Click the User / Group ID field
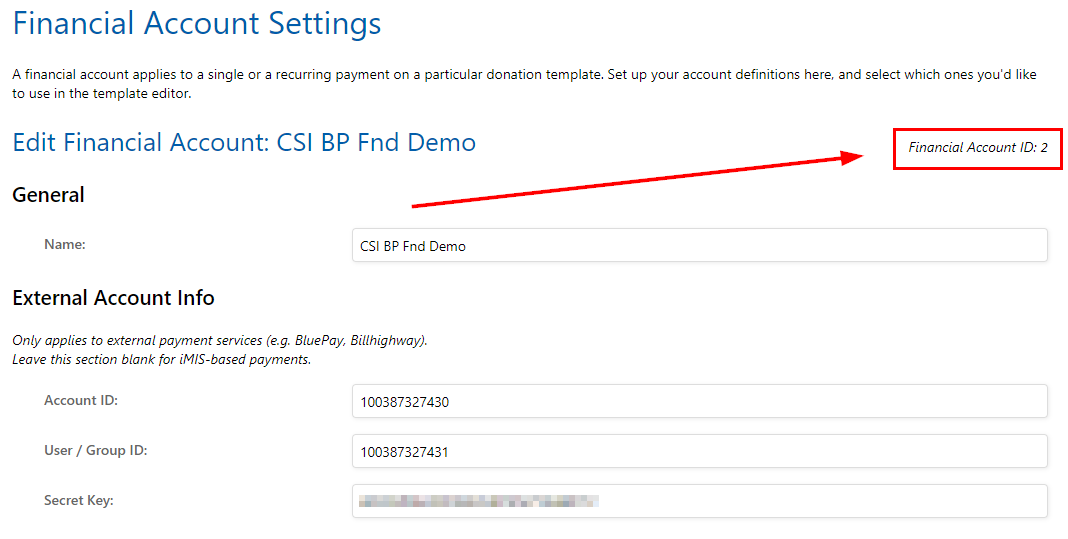1068x539 pixels. [x=699, y=452]
